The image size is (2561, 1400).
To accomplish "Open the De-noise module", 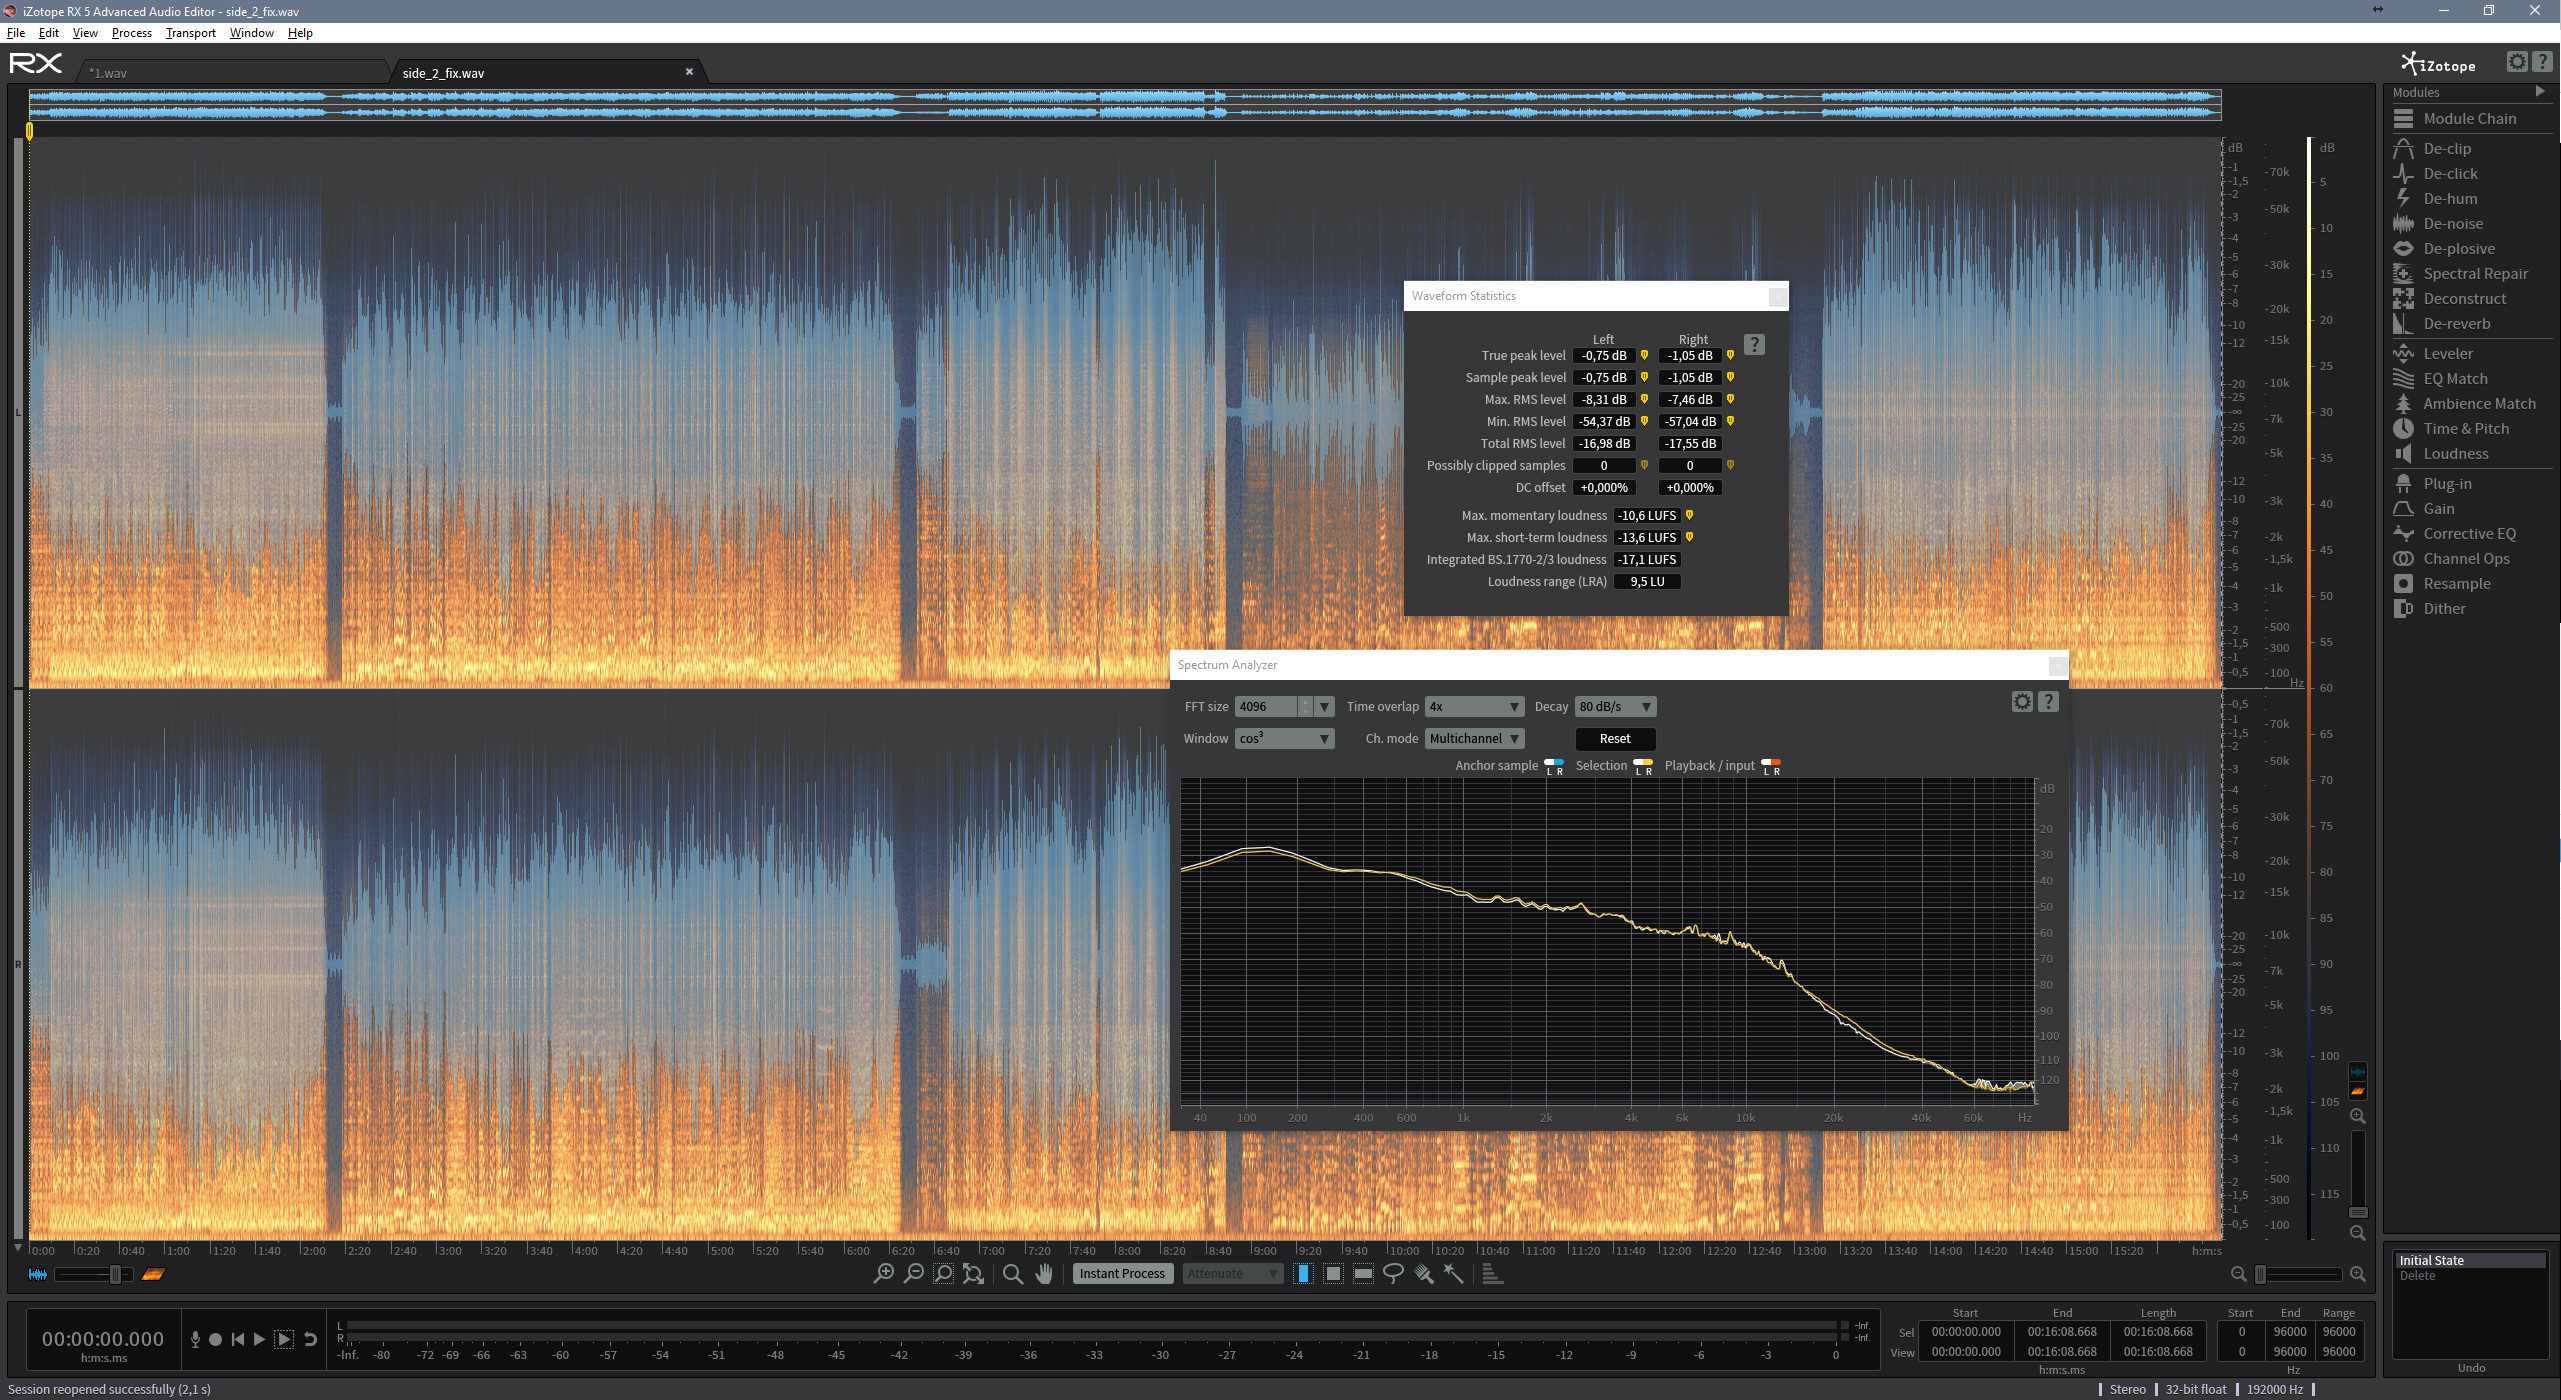I will [2452, 223].
